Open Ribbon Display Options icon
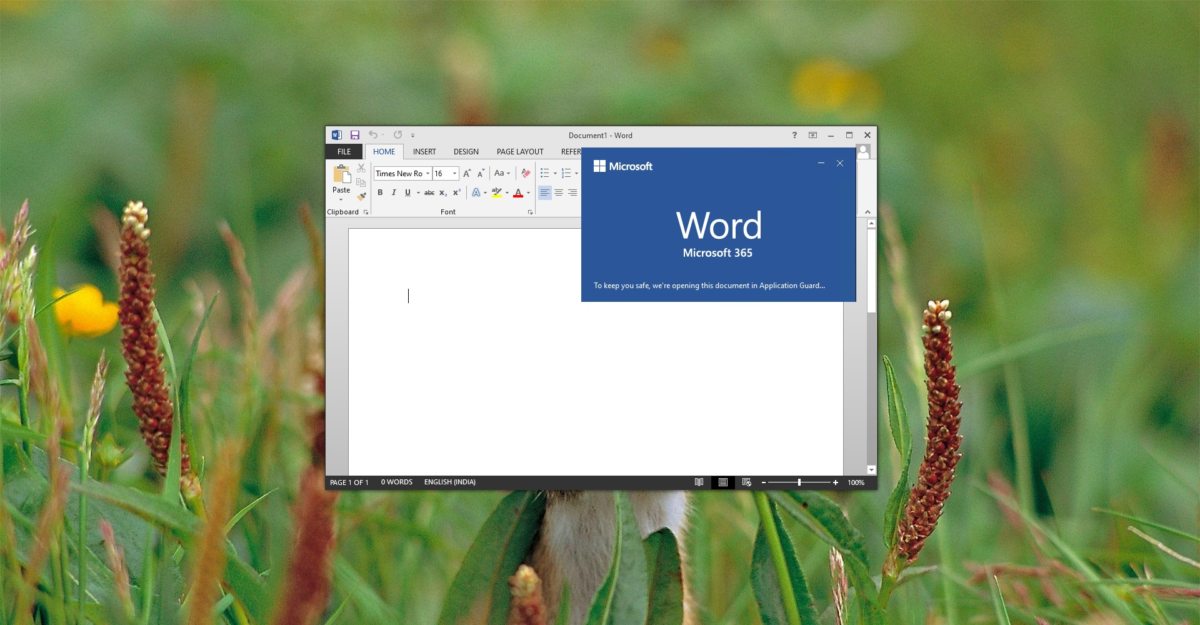1200x625 pixels. coord(813,135)
